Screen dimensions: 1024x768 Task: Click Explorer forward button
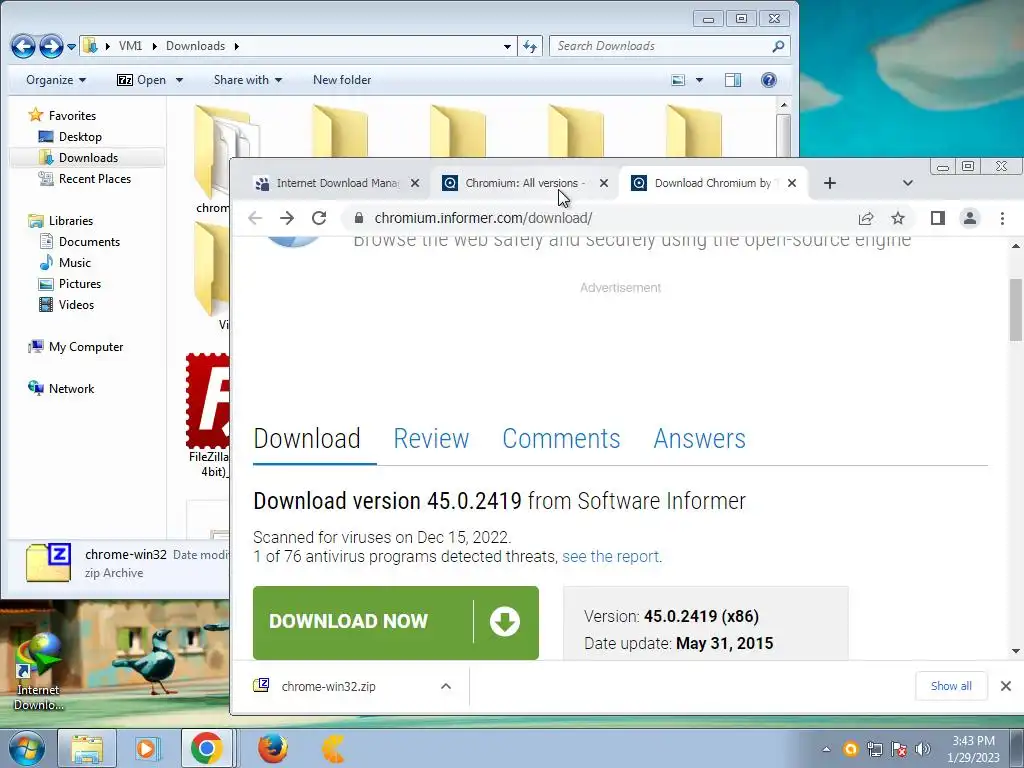[x=51, y=46]
